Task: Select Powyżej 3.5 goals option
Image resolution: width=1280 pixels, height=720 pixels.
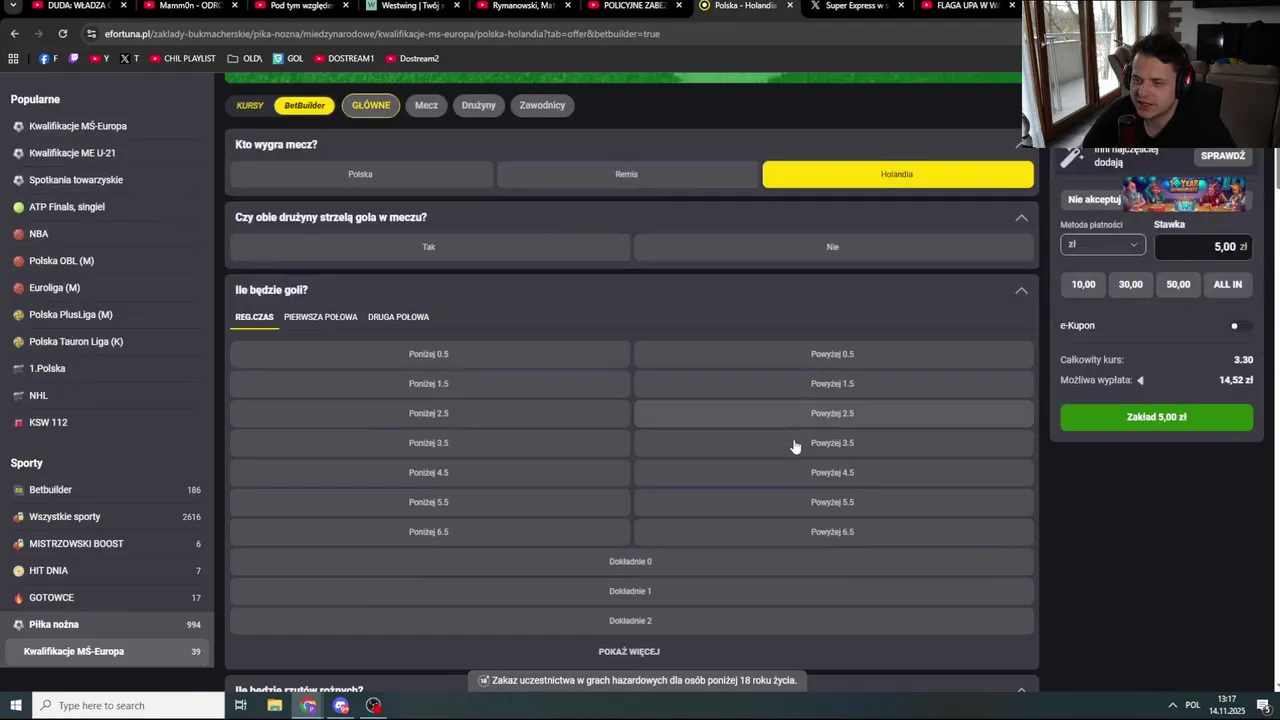Action: click(x=833, y=443)
